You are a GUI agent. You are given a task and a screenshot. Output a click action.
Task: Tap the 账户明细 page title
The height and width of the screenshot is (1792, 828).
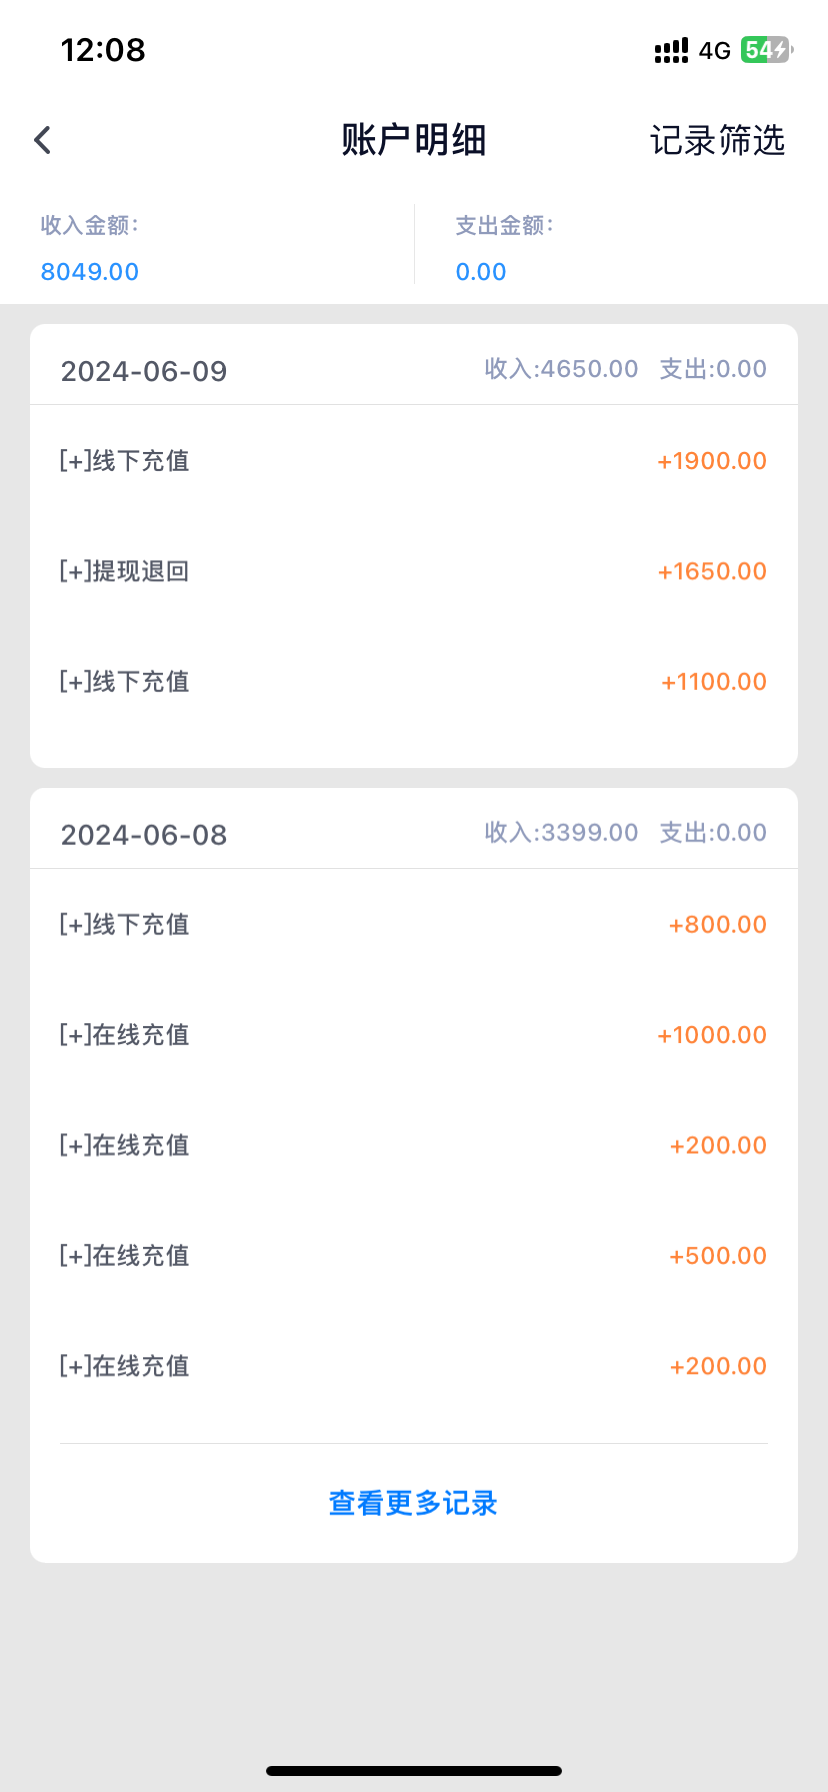point(413,140)
